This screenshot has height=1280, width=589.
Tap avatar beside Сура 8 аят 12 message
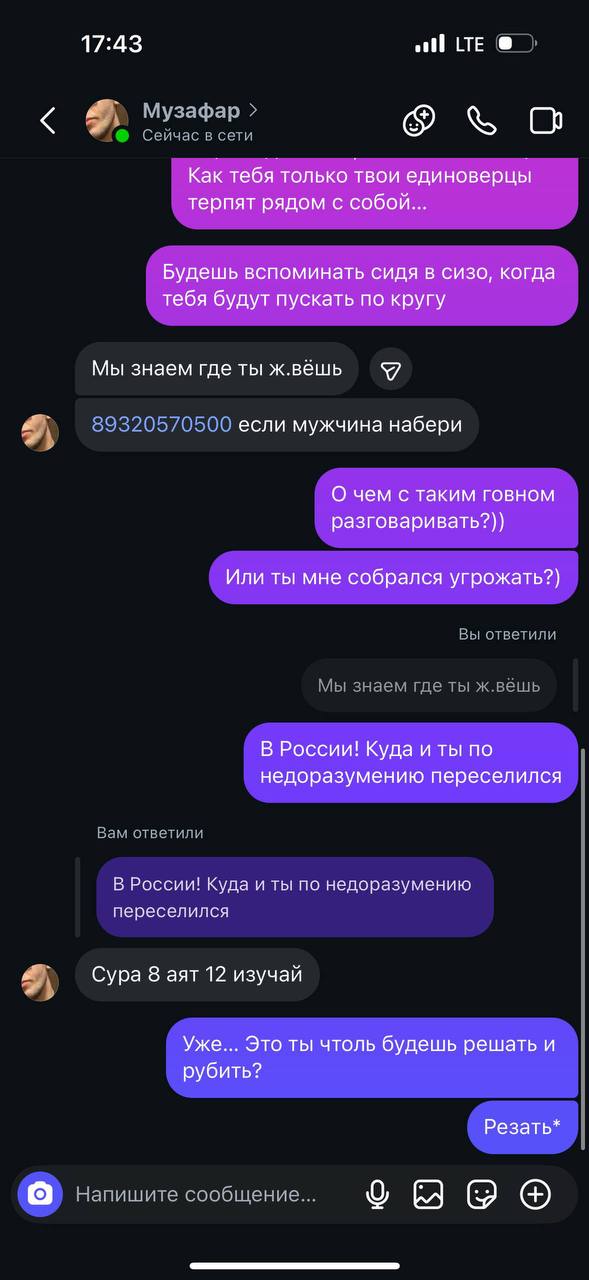pos(40,982)
